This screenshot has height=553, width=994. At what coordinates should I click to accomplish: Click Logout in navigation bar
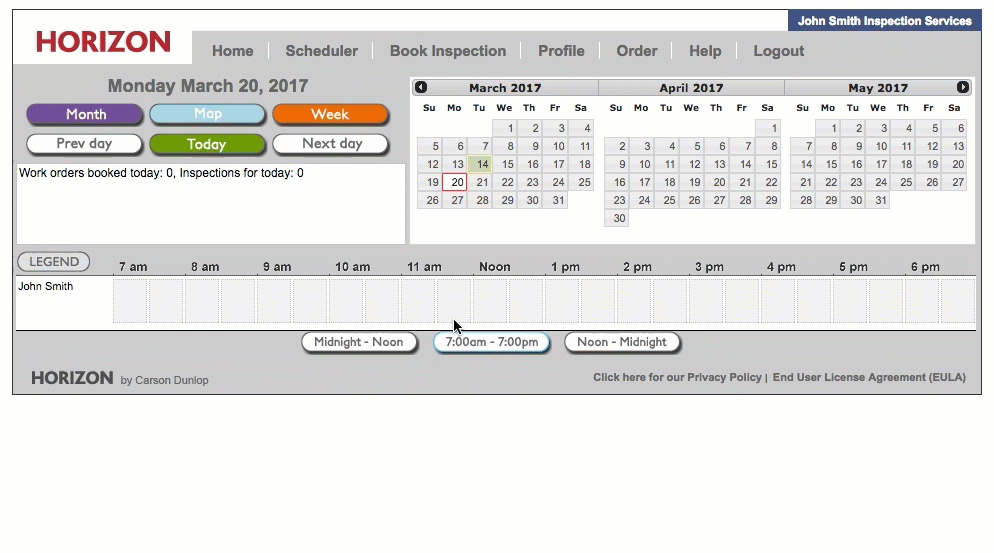pyautogui.click(x=778, y=51)
